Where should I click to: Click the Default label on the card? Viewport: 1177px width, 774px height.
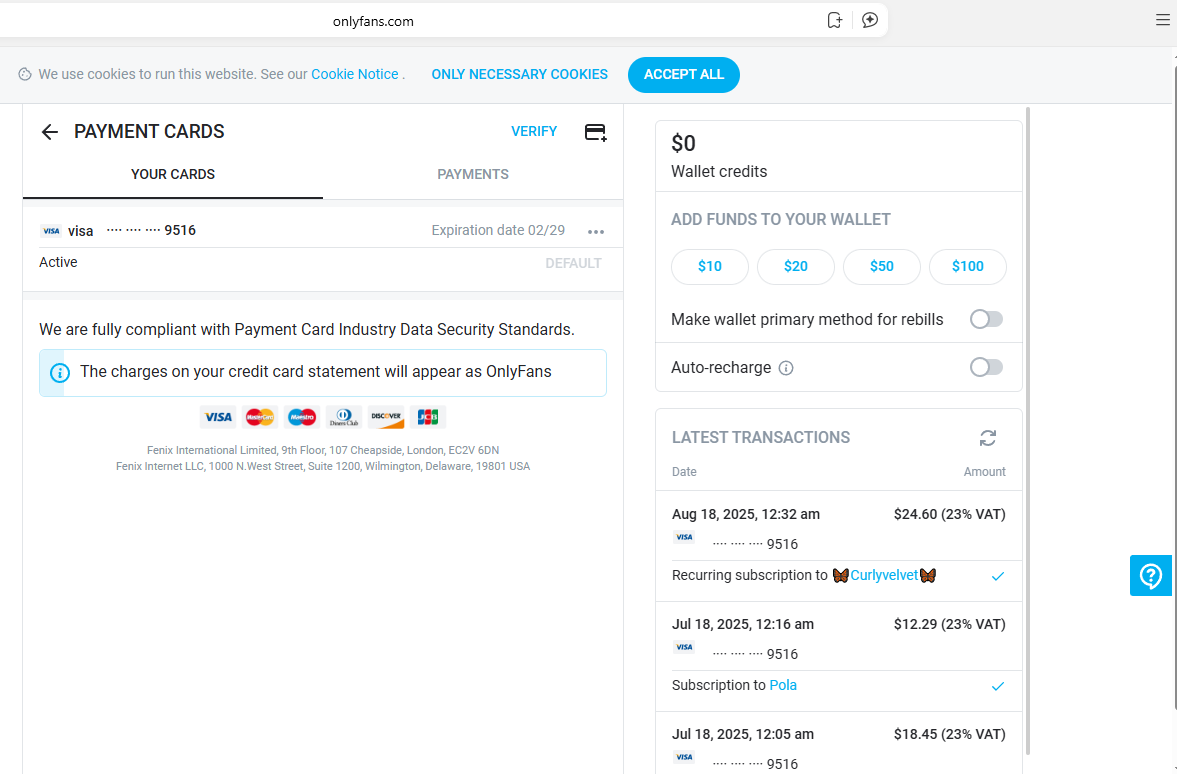pos(573,264)
